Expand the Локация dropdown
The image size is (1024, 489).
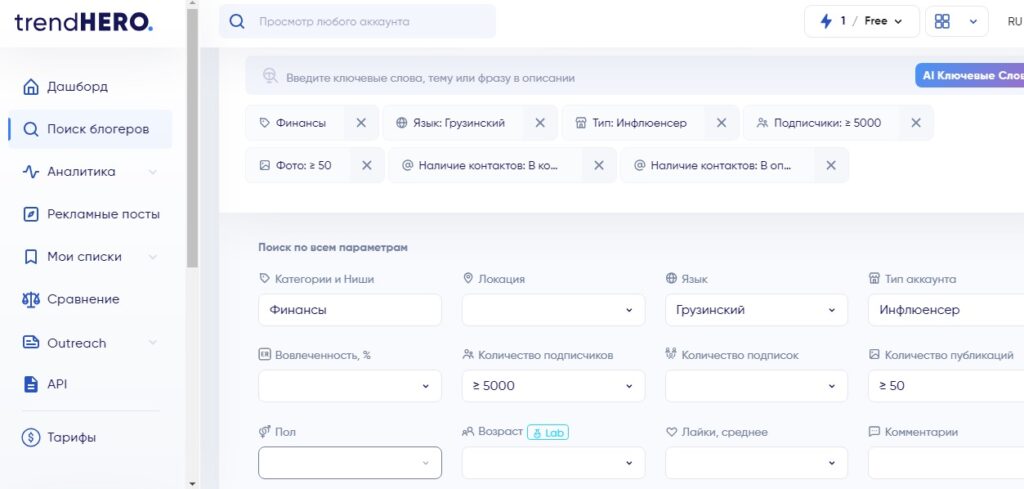[x=553, y=310]
